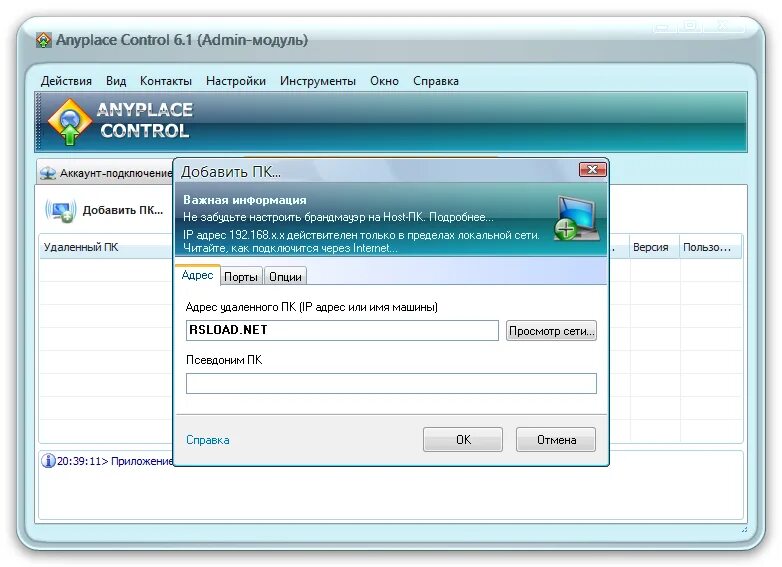
Task: Switch to the Порты tab
Action: click(x=241, y=277)
